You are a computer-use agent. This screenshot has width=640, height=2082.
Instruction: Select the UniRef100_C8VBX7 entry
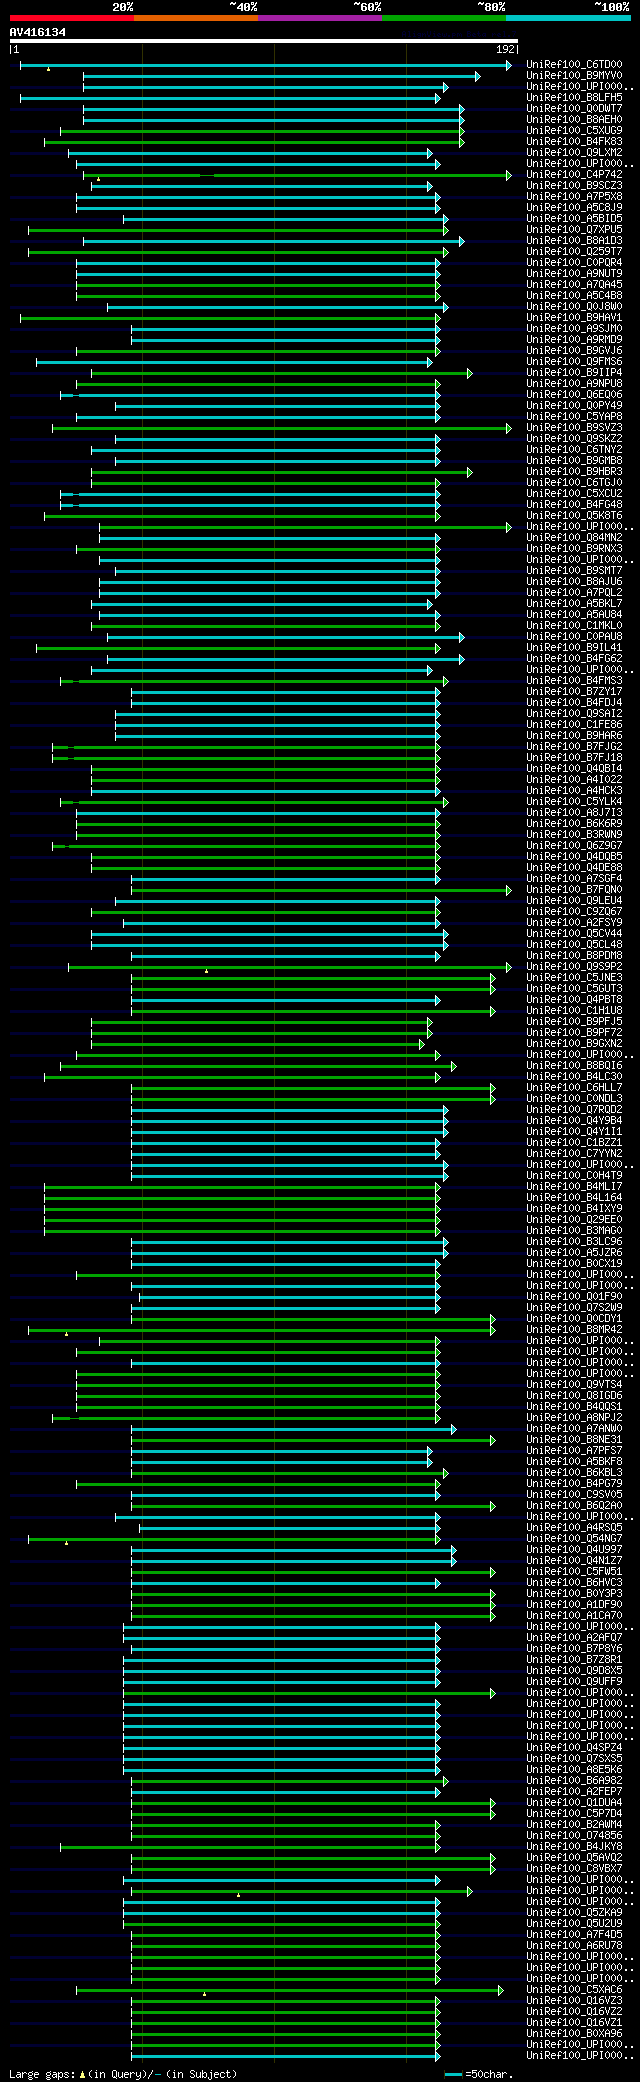(x=574, y=1869)
